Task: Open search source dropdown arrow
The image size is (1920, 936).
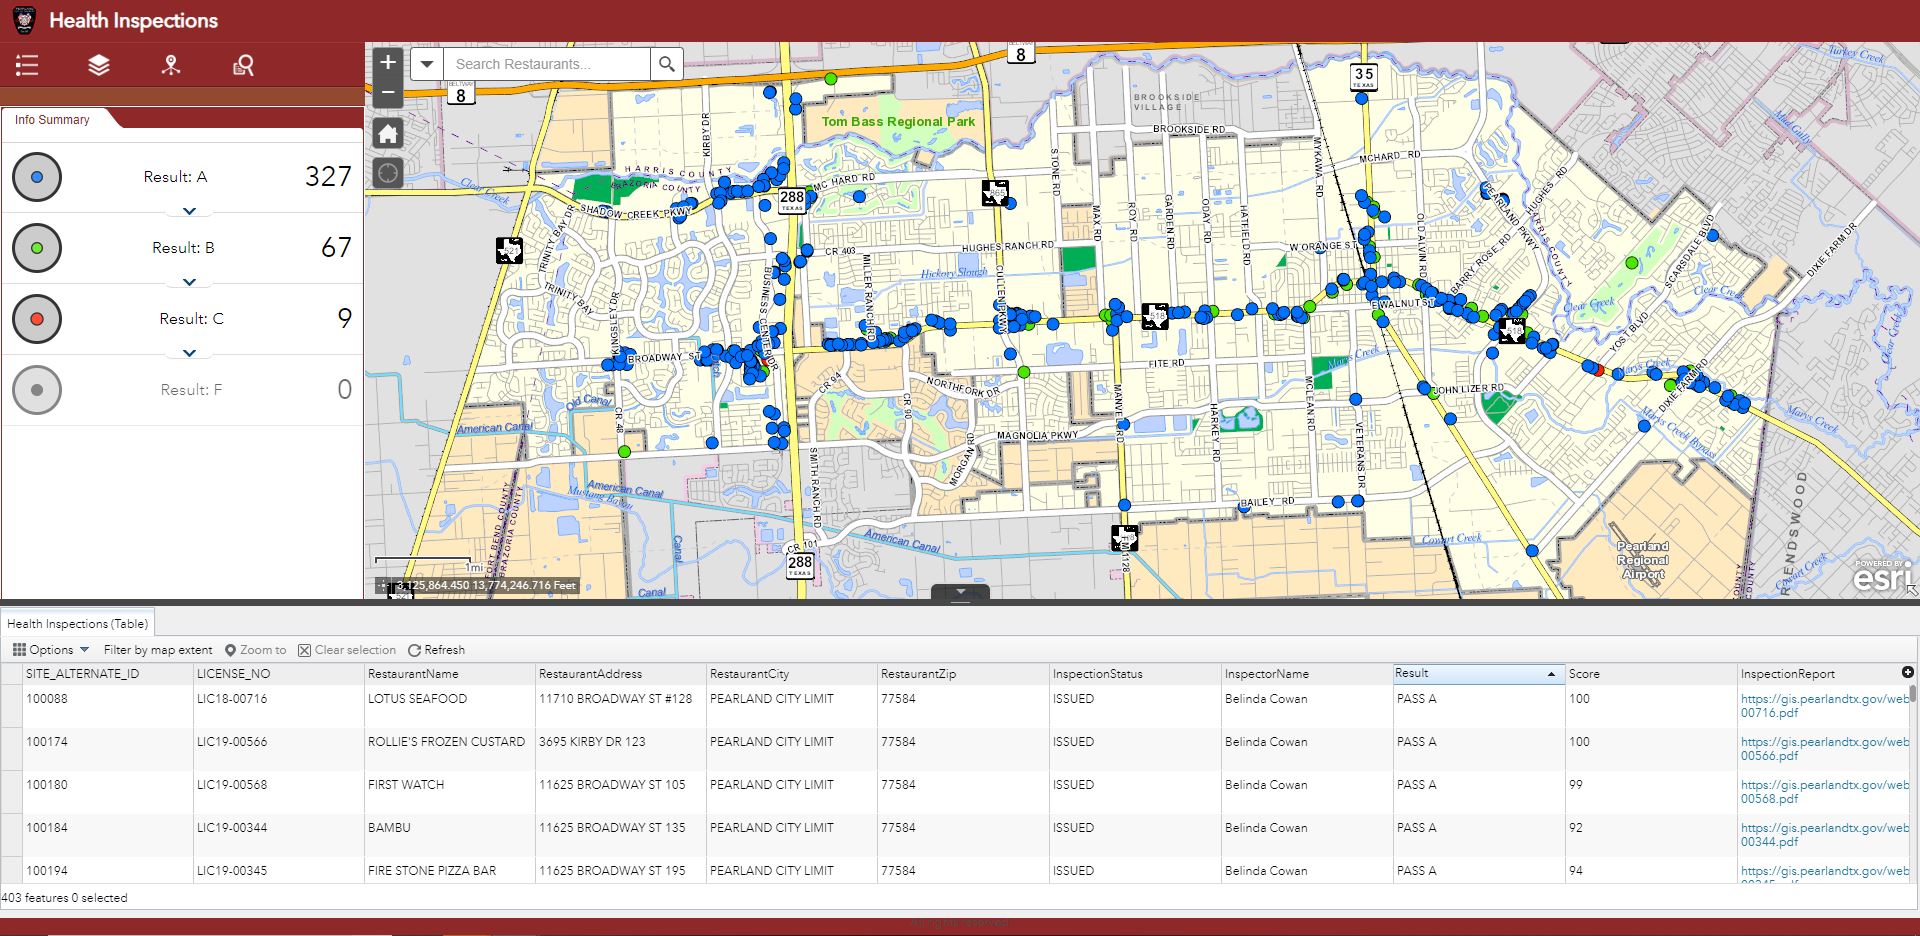Action: 427,64
